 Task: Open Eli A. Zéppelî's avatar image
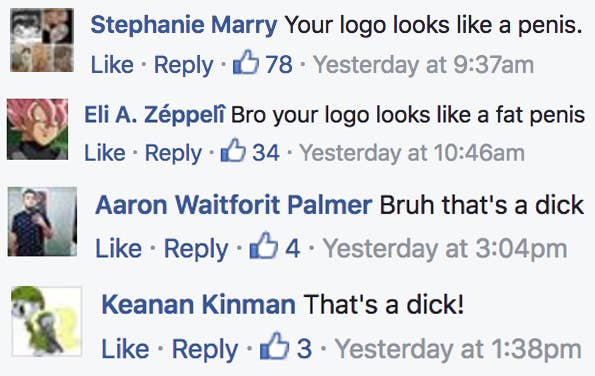point(38,129)
